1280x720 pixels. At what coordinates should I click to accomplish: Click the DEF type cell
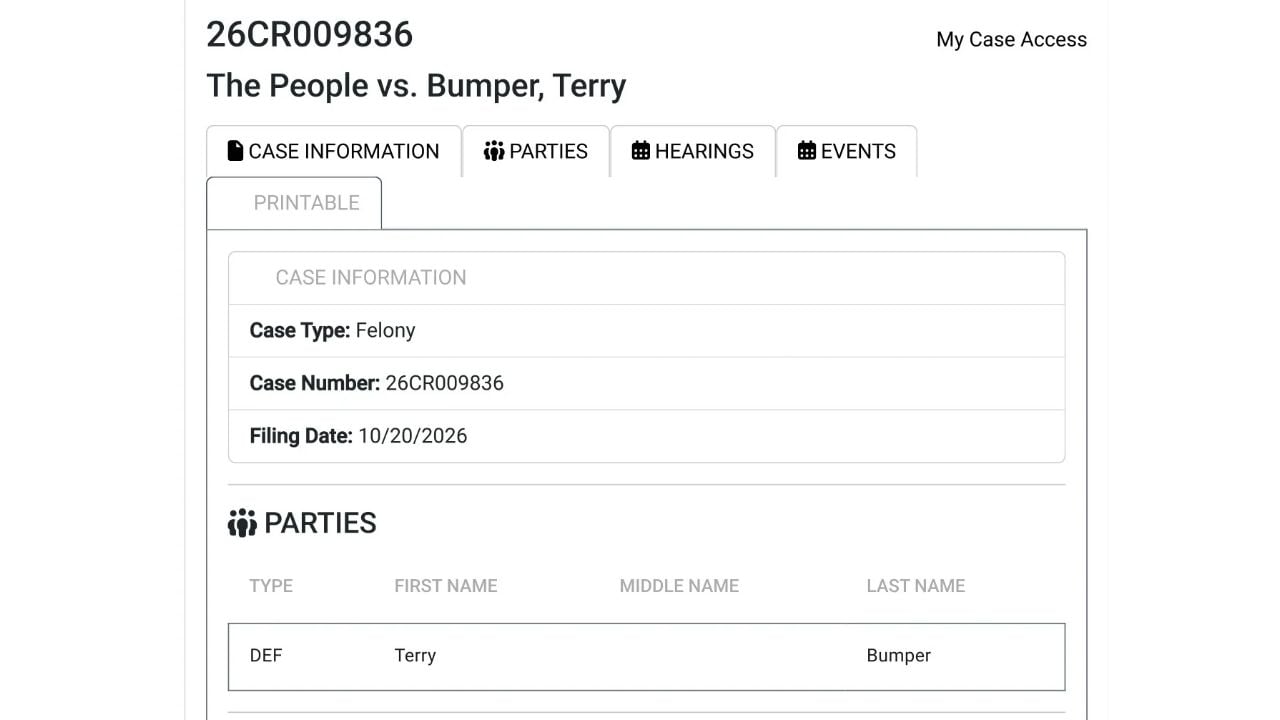pyautogui.click(x=266, y=656)
